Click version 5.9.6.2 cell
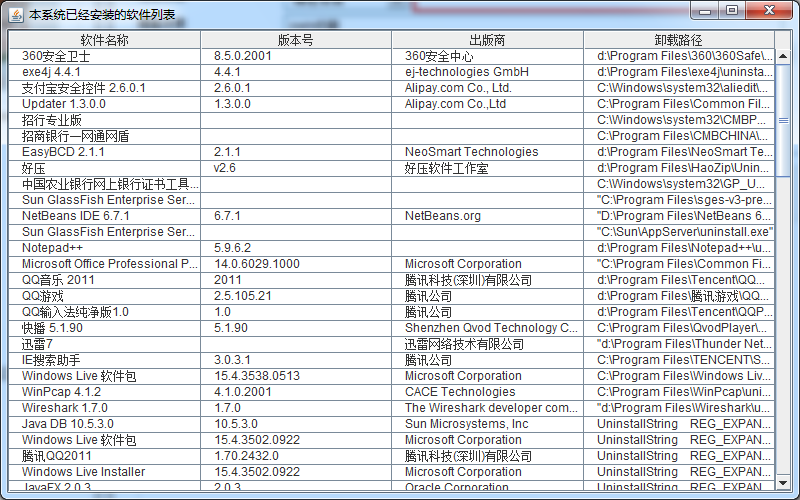The height and width of the screenshot is (500, 800). tap(296, 248)
